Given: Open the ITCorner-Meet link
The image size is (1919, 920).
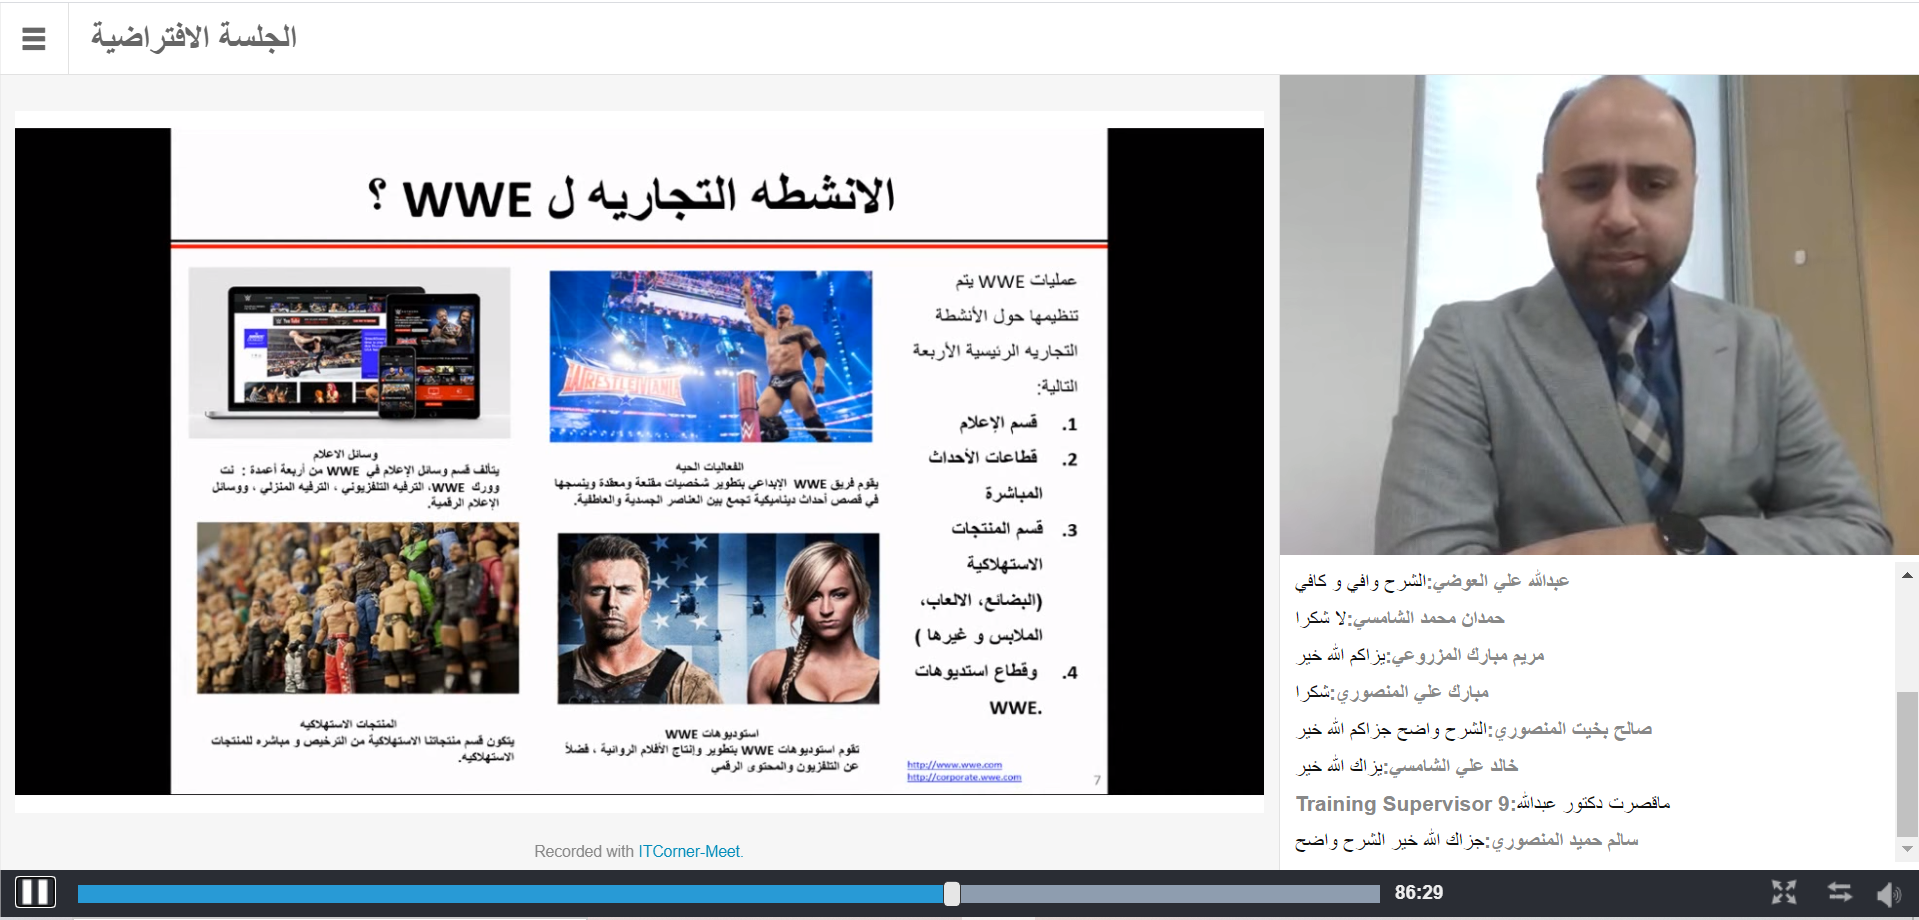Looking at the screenshot, I should tap(689, 851).
